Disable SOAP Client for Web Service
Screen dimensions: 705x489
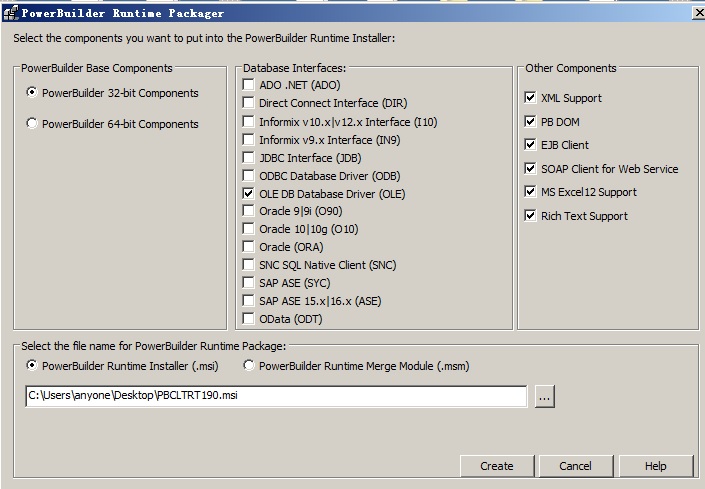(x=530, y=169)
